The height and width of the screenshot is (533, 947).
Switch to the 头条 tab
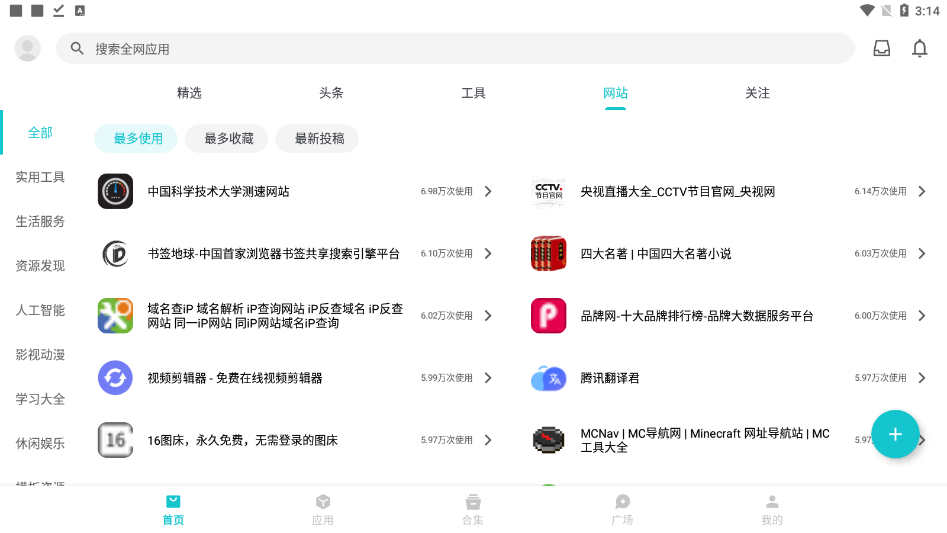pyautogui.click(x=331, y=93)
